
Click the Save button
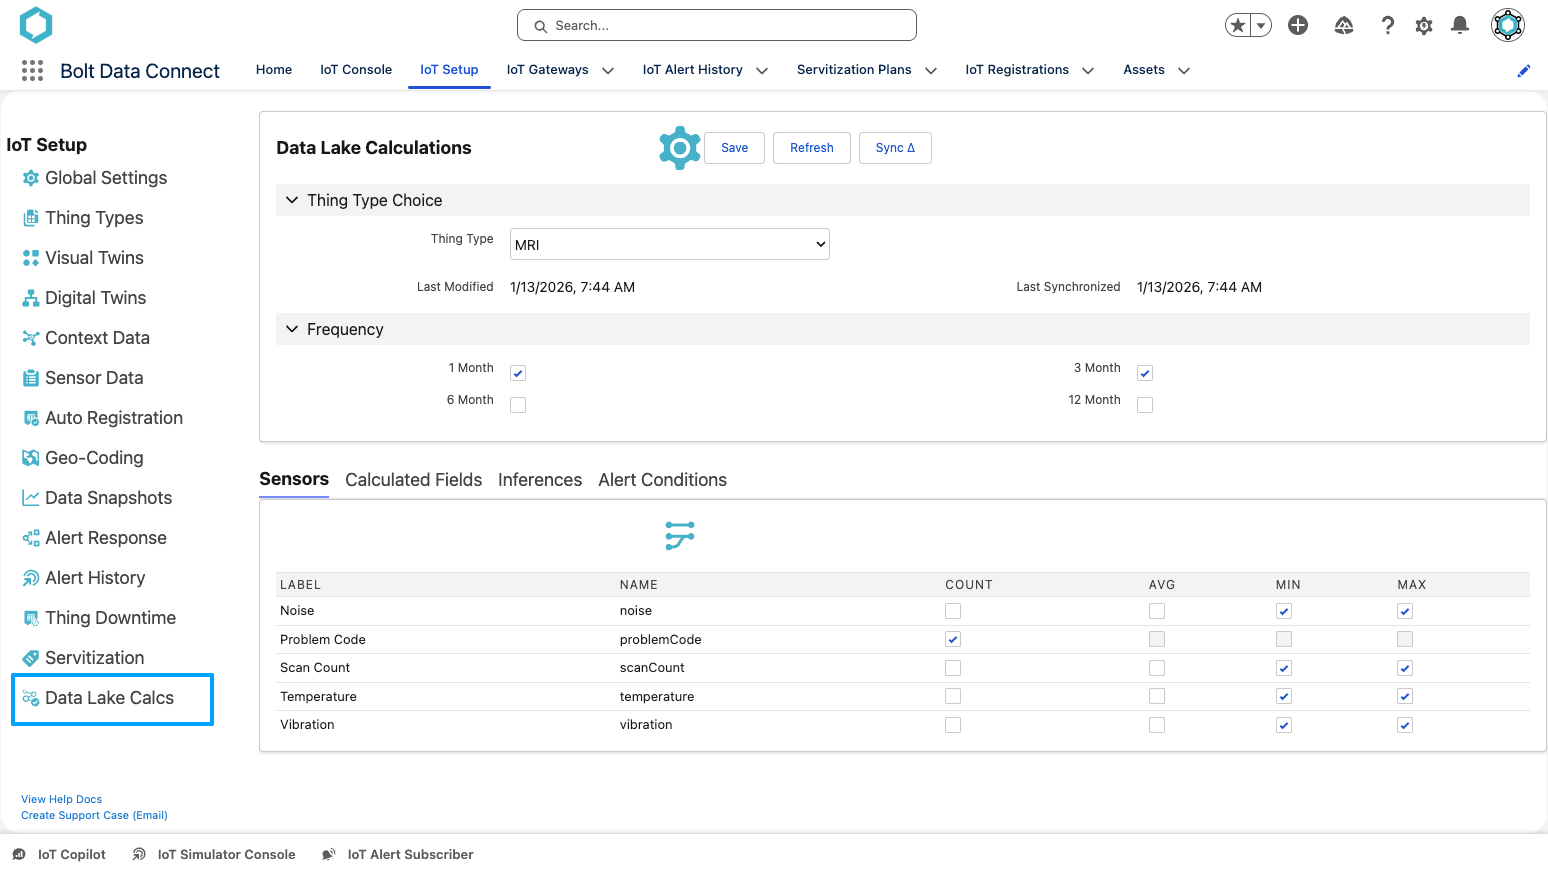pyautogui.click(x=735, y=148)
